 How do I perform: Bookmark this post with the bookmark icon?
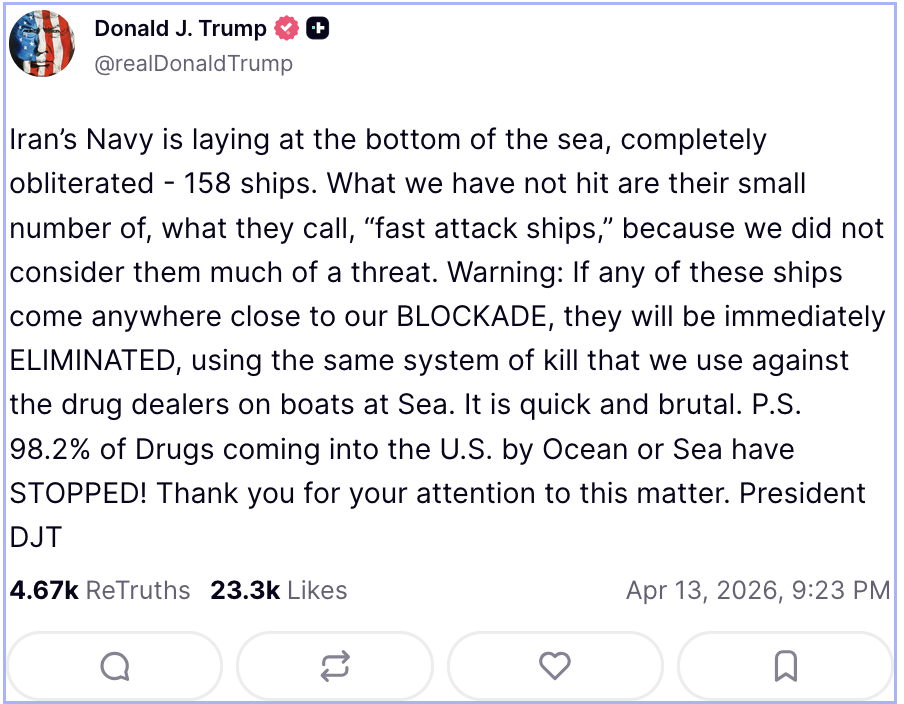(x=786, y=665)
